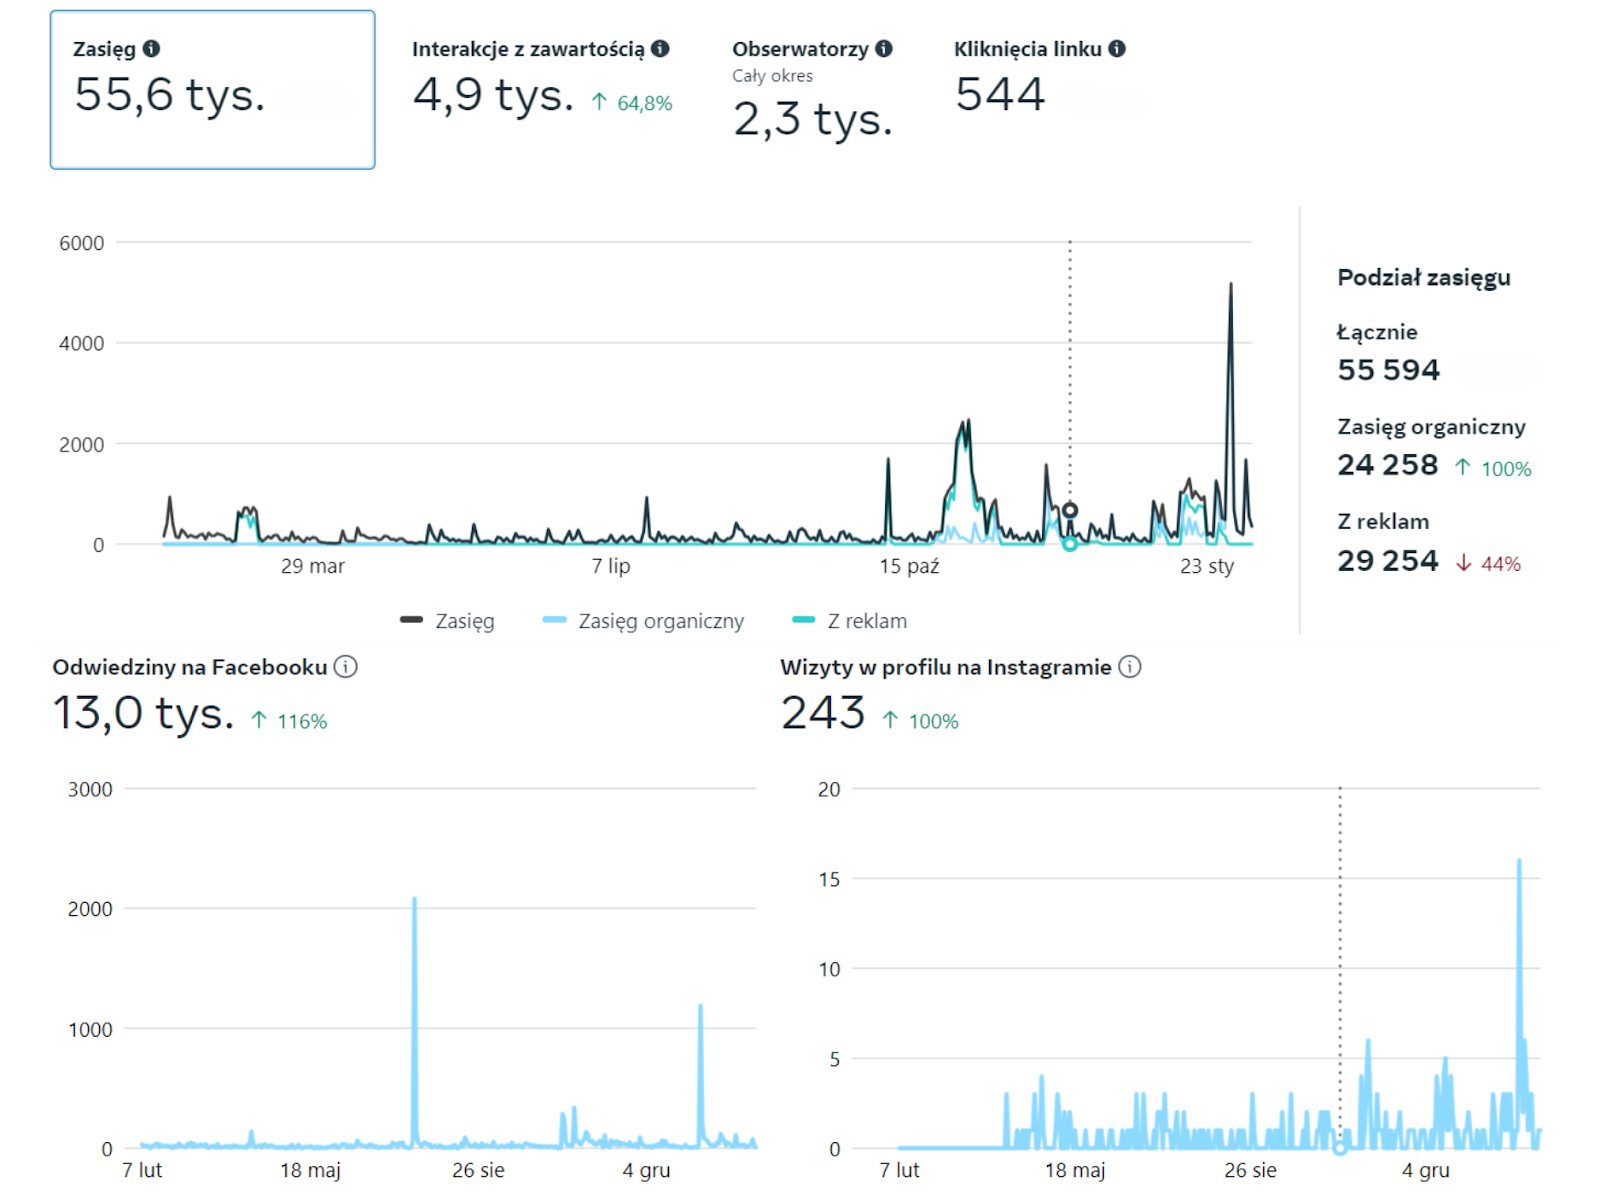Click the 15 paź axis label
This screenshot has width=1600, height=1200.
click(909, 566)
